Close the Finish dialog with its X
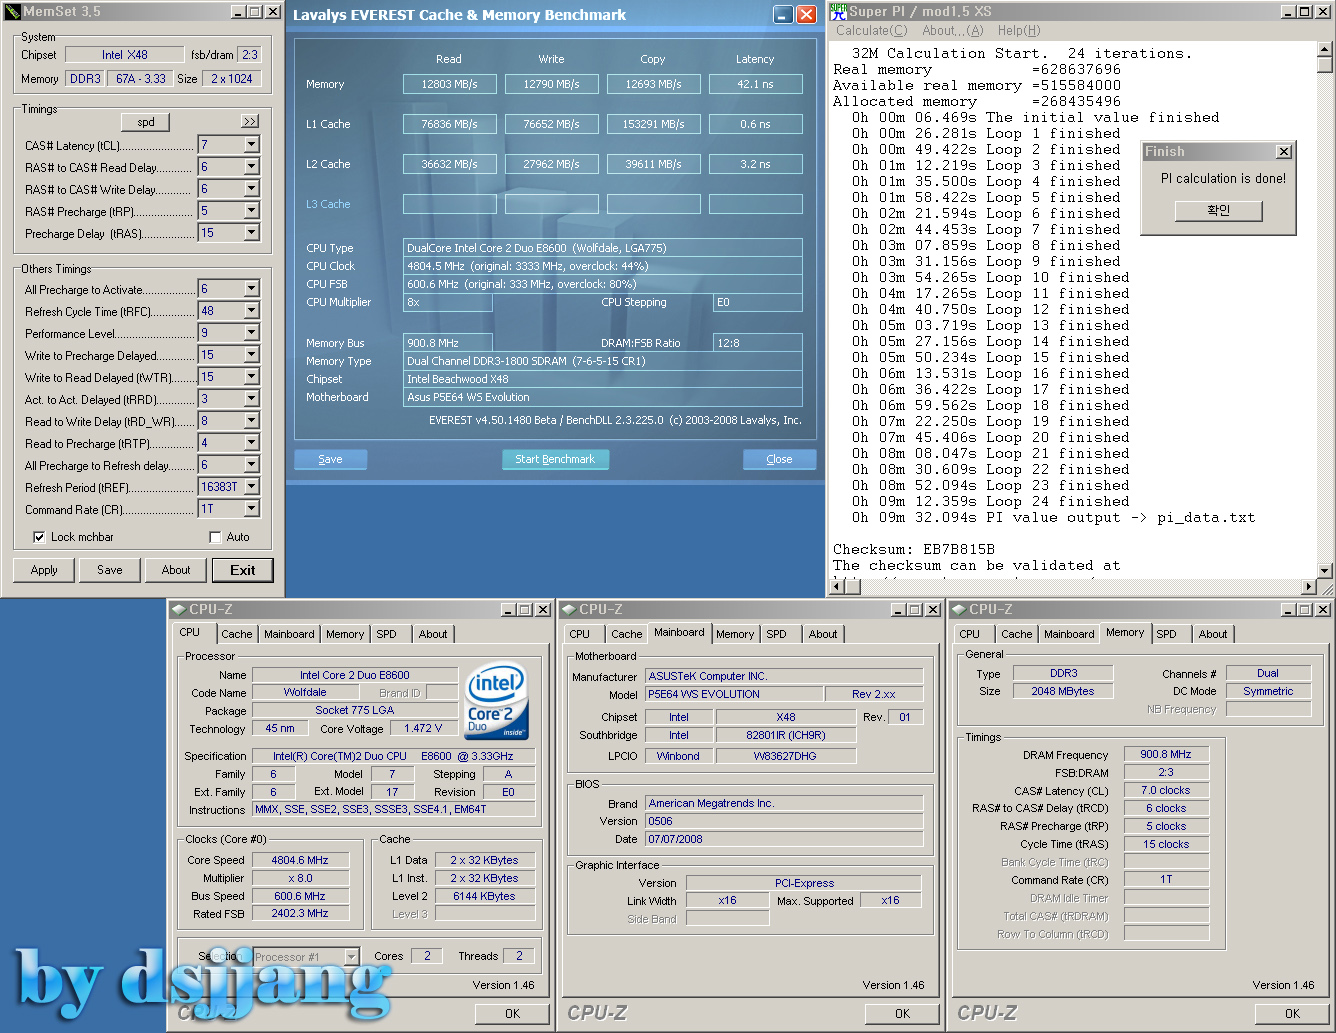This screenshot has width=1336, height=1033. point(1284,152)
